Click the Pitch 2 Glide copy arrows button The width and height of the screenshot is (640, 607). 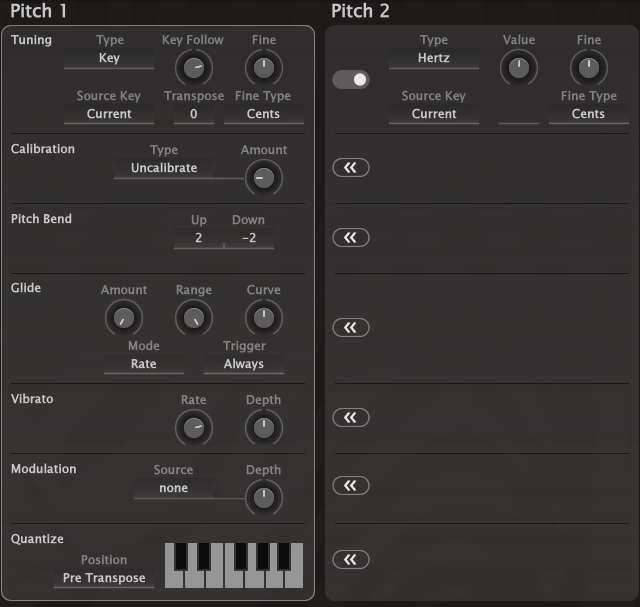(x=351, y=327)
